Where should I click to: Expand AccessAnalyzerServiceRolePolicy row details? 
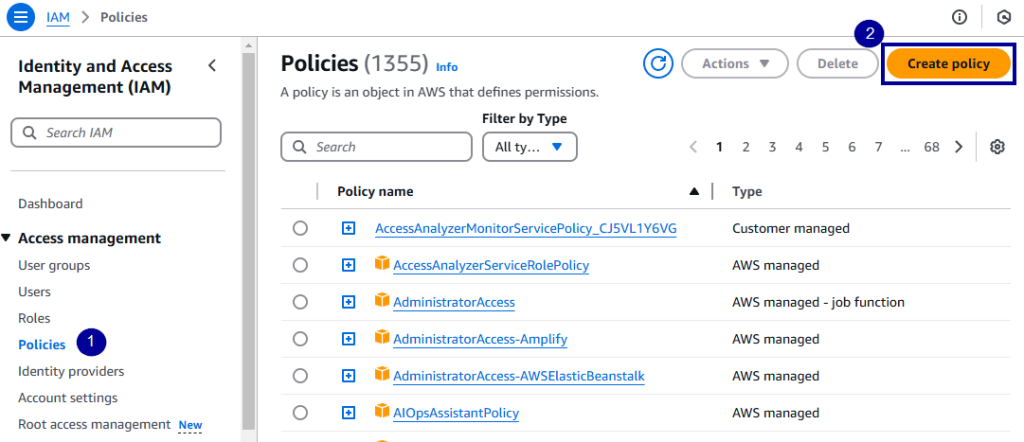tap(349, 265)
